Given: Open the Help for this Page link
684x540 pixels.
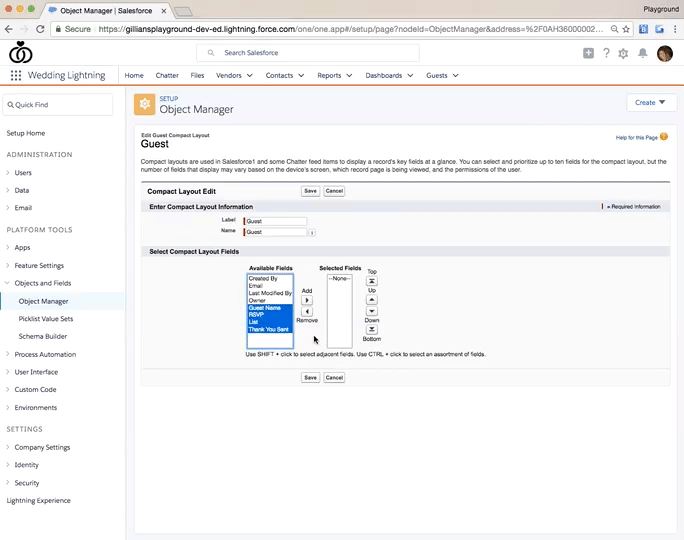Looking at the screenshot, I should tap(636, 137).
